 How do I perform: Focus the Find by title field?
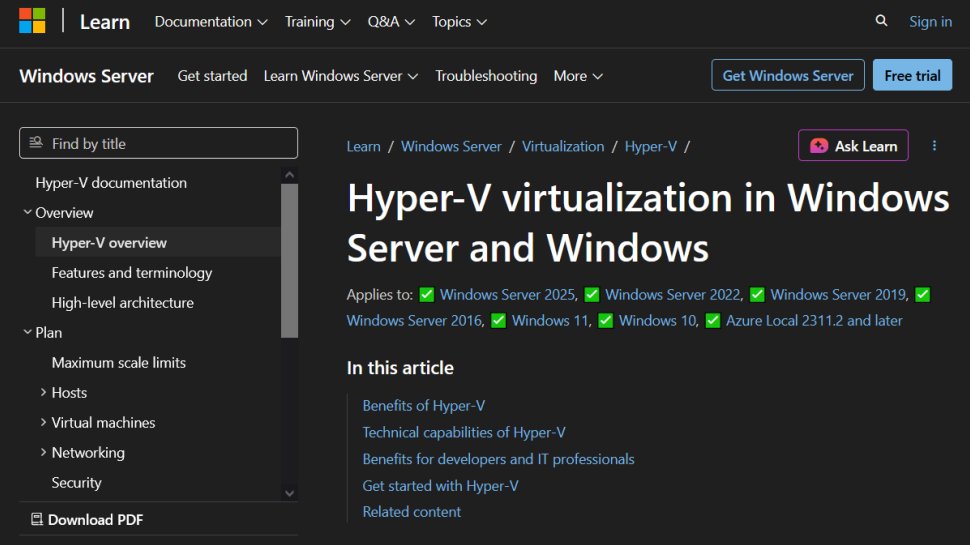(x=158, y=144)
